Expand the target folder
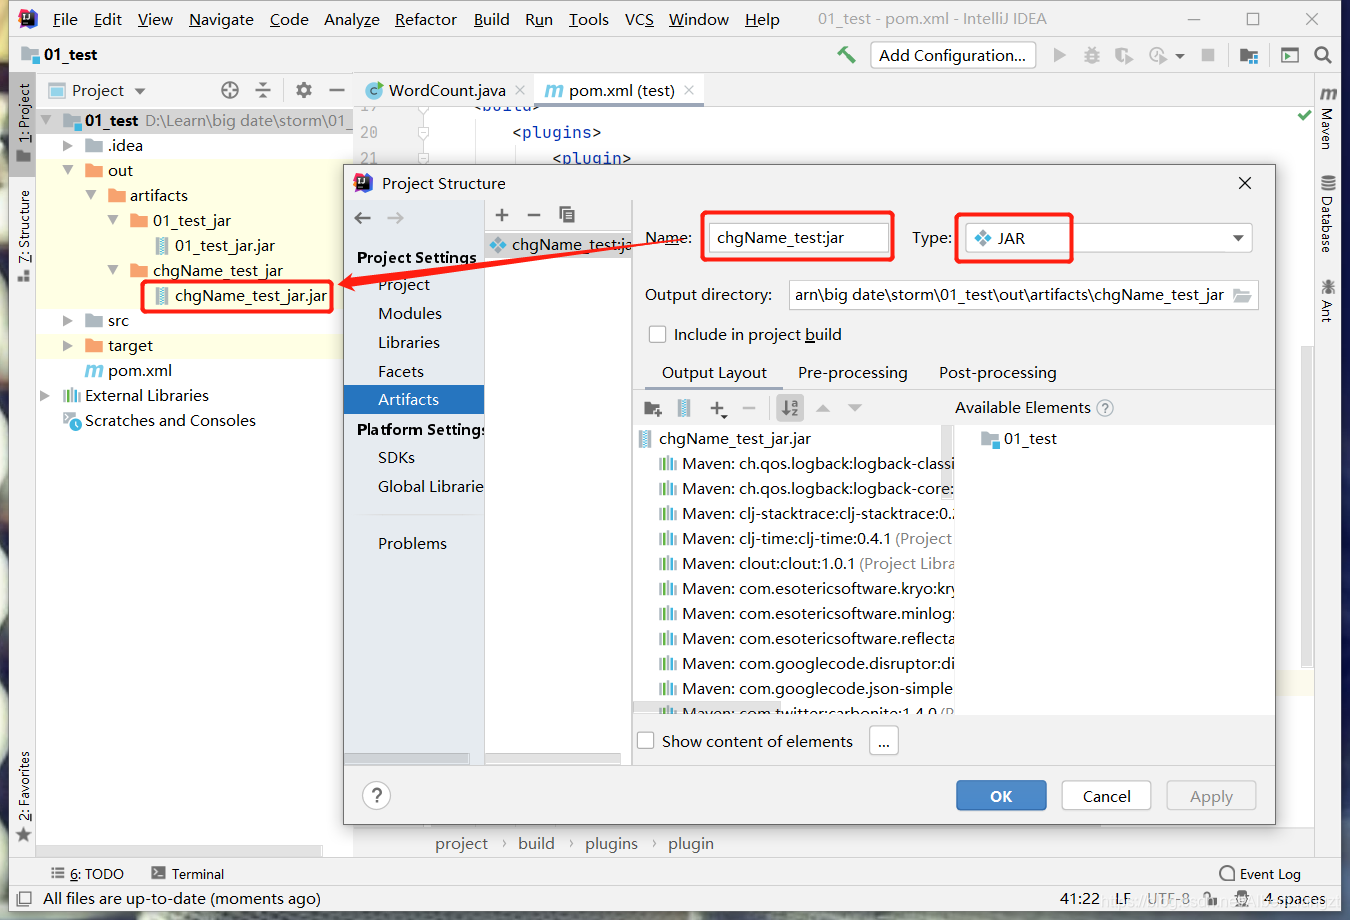The width and height of the screenshot is (1350, 920). click(68, 346)
